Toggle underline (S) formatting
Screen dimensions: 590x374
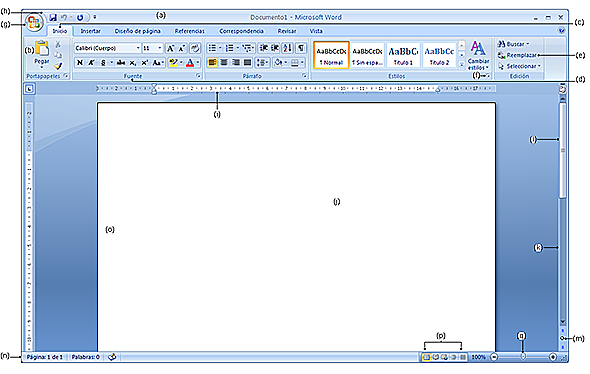(103, 62)
